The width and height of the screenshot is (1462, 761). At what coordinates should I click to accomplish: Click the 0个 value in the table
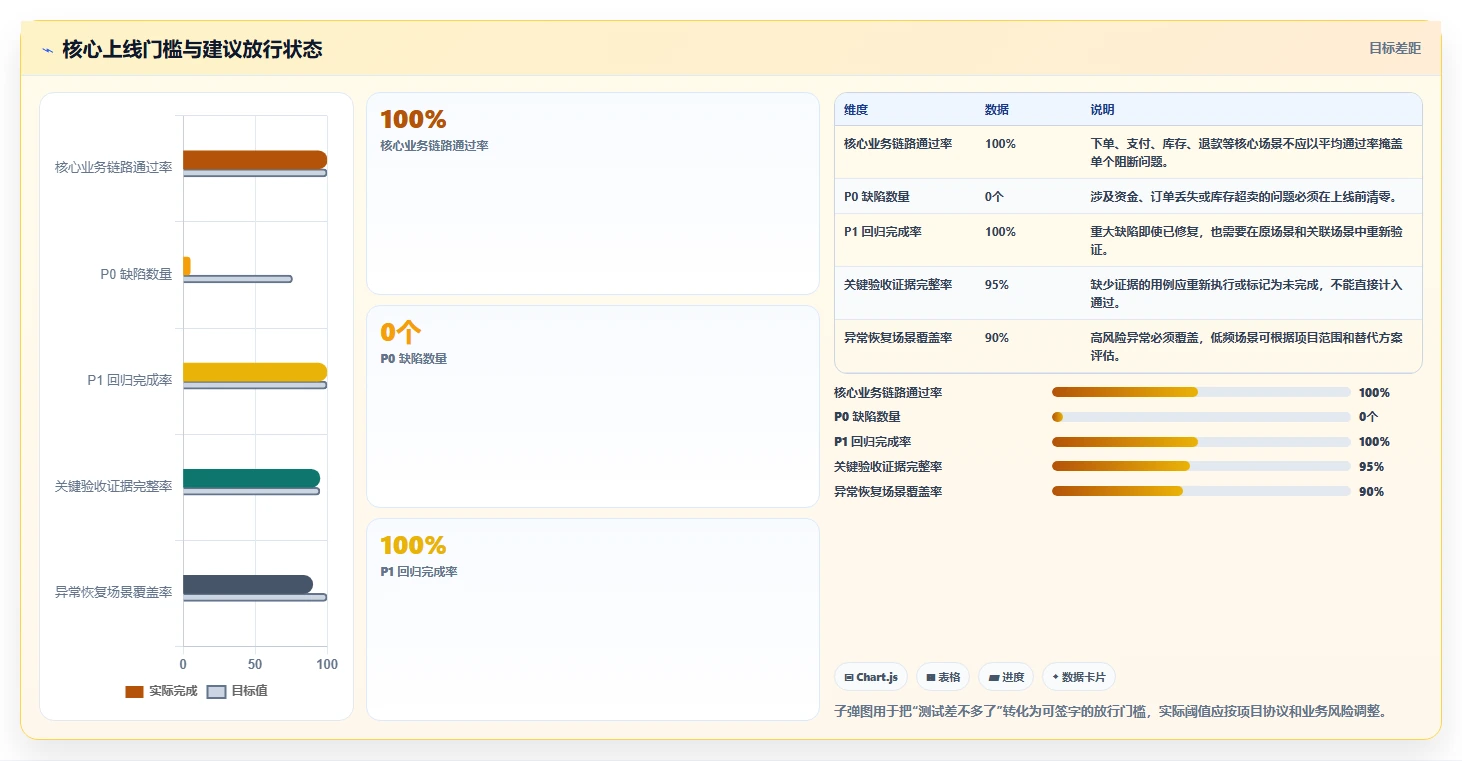994,197
